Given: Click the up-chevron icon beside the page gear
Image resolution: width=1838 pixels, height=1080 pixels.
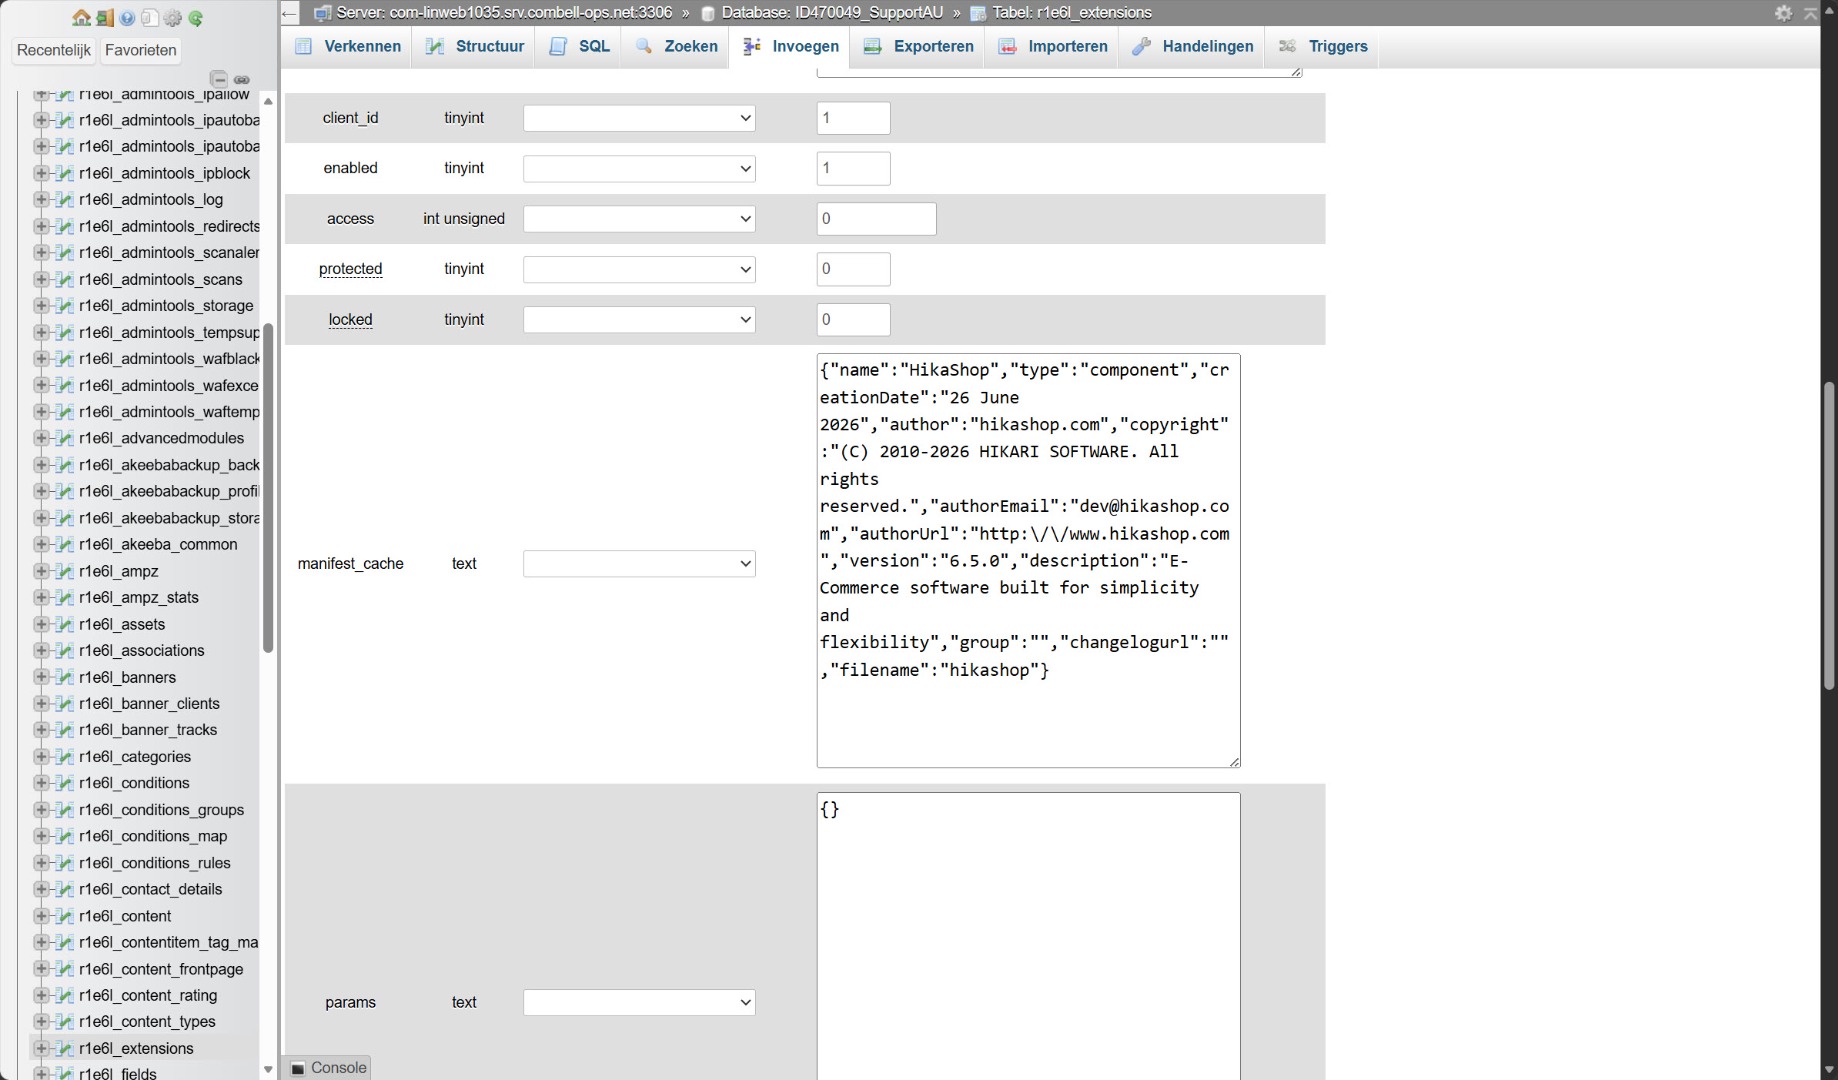Looking at the screenshot, I should pos(1811,13).
